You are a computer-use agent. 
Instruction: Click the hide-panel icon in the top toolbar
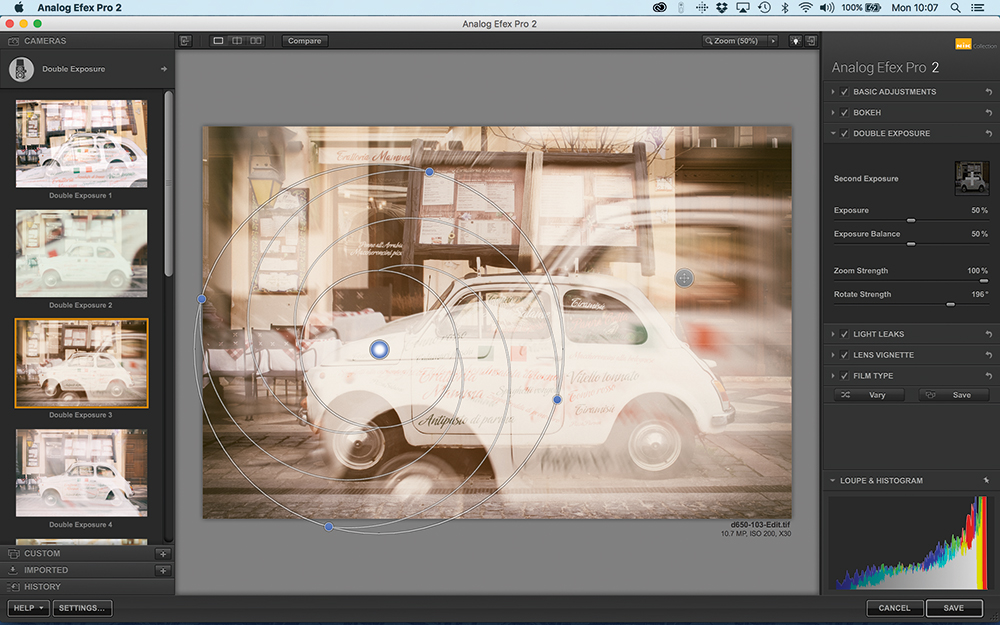point(185,41)
